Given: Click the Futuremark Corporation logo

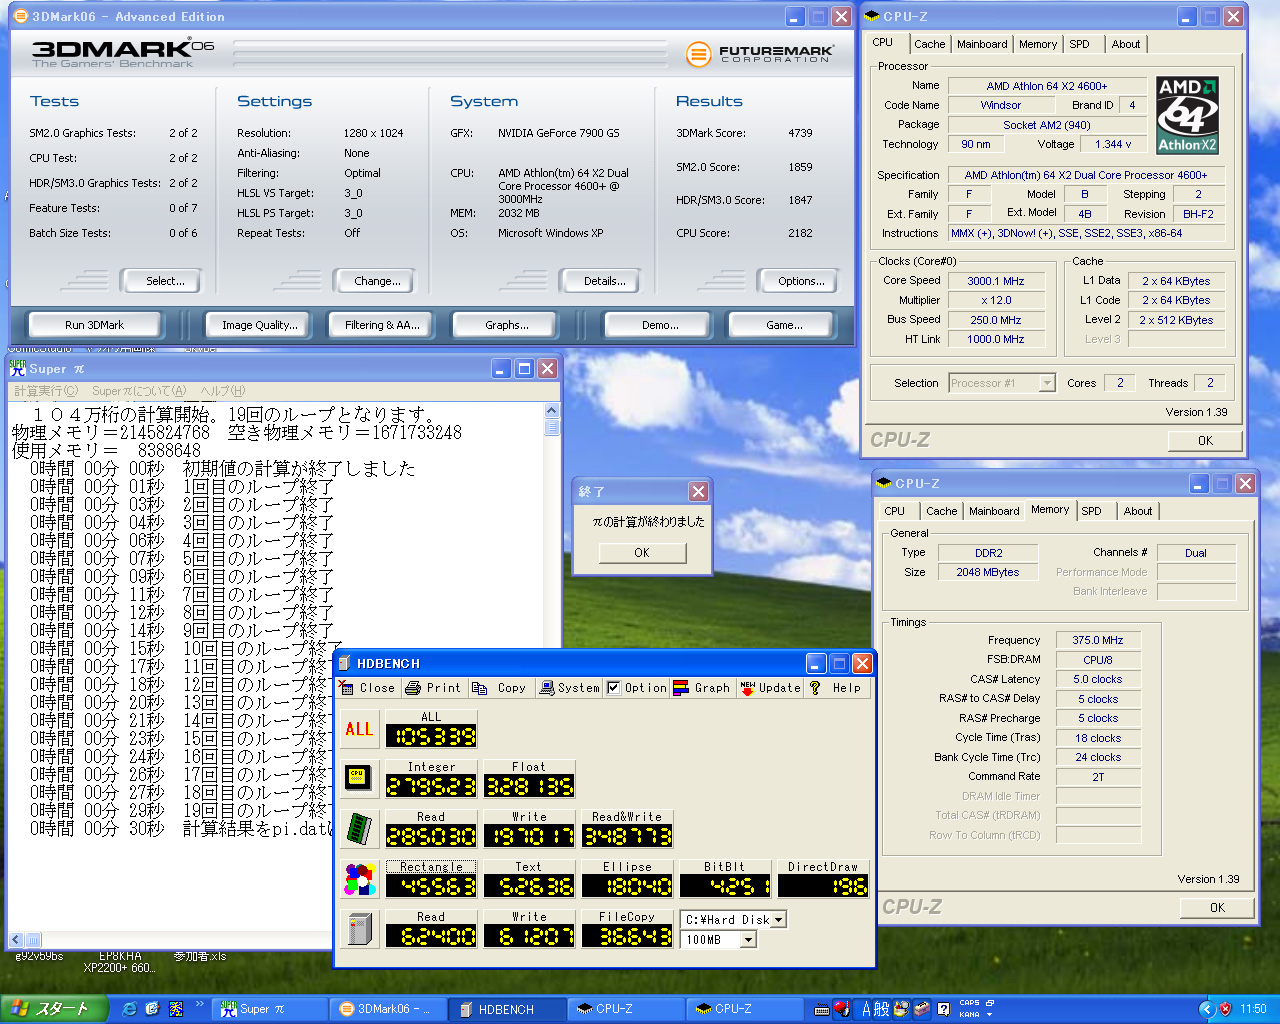Looking at the screenshot, I should (x=761, y=54).
